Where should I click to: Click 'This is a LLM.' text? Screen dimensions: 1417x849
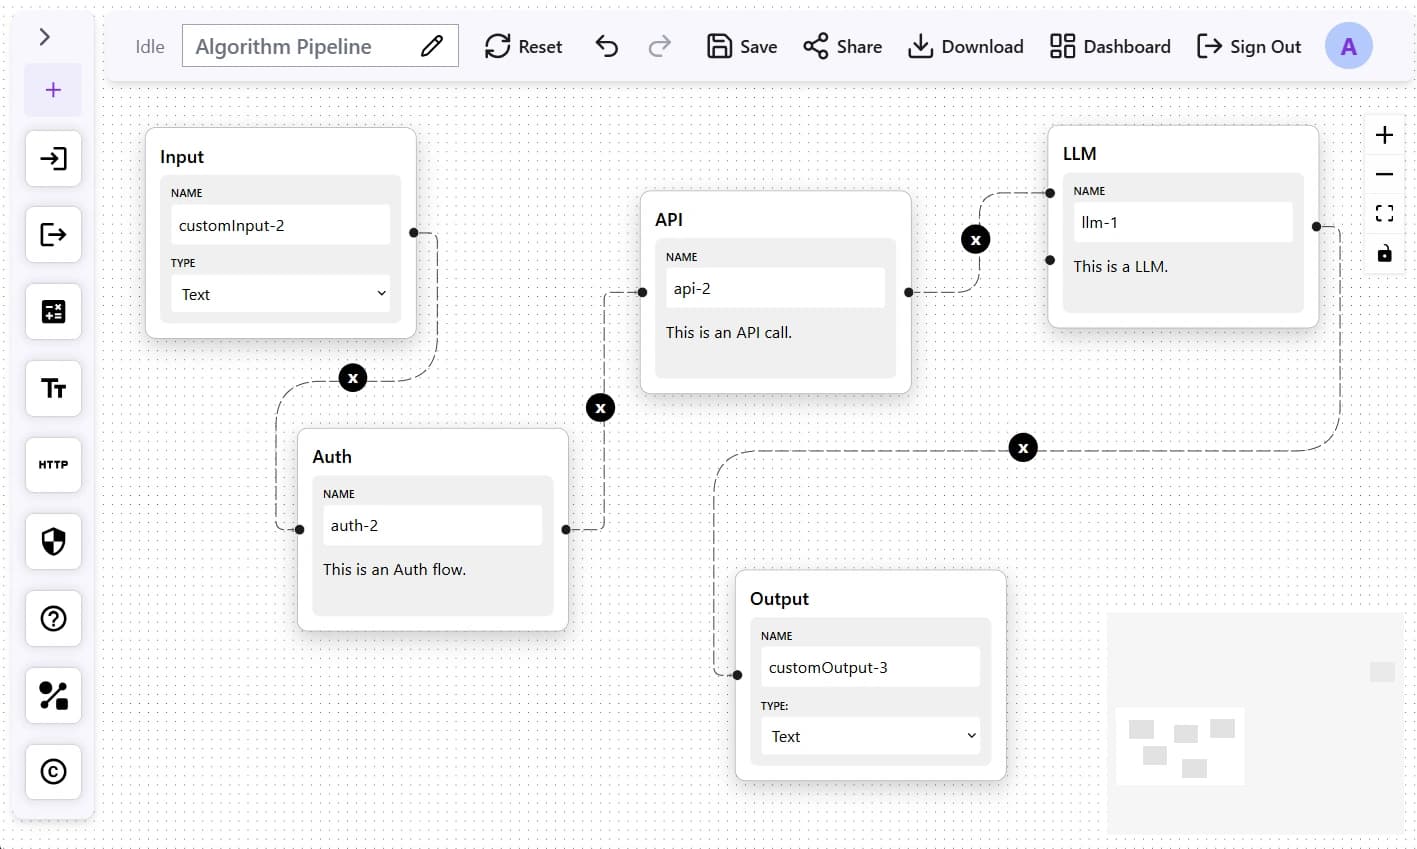(1121, 266)
